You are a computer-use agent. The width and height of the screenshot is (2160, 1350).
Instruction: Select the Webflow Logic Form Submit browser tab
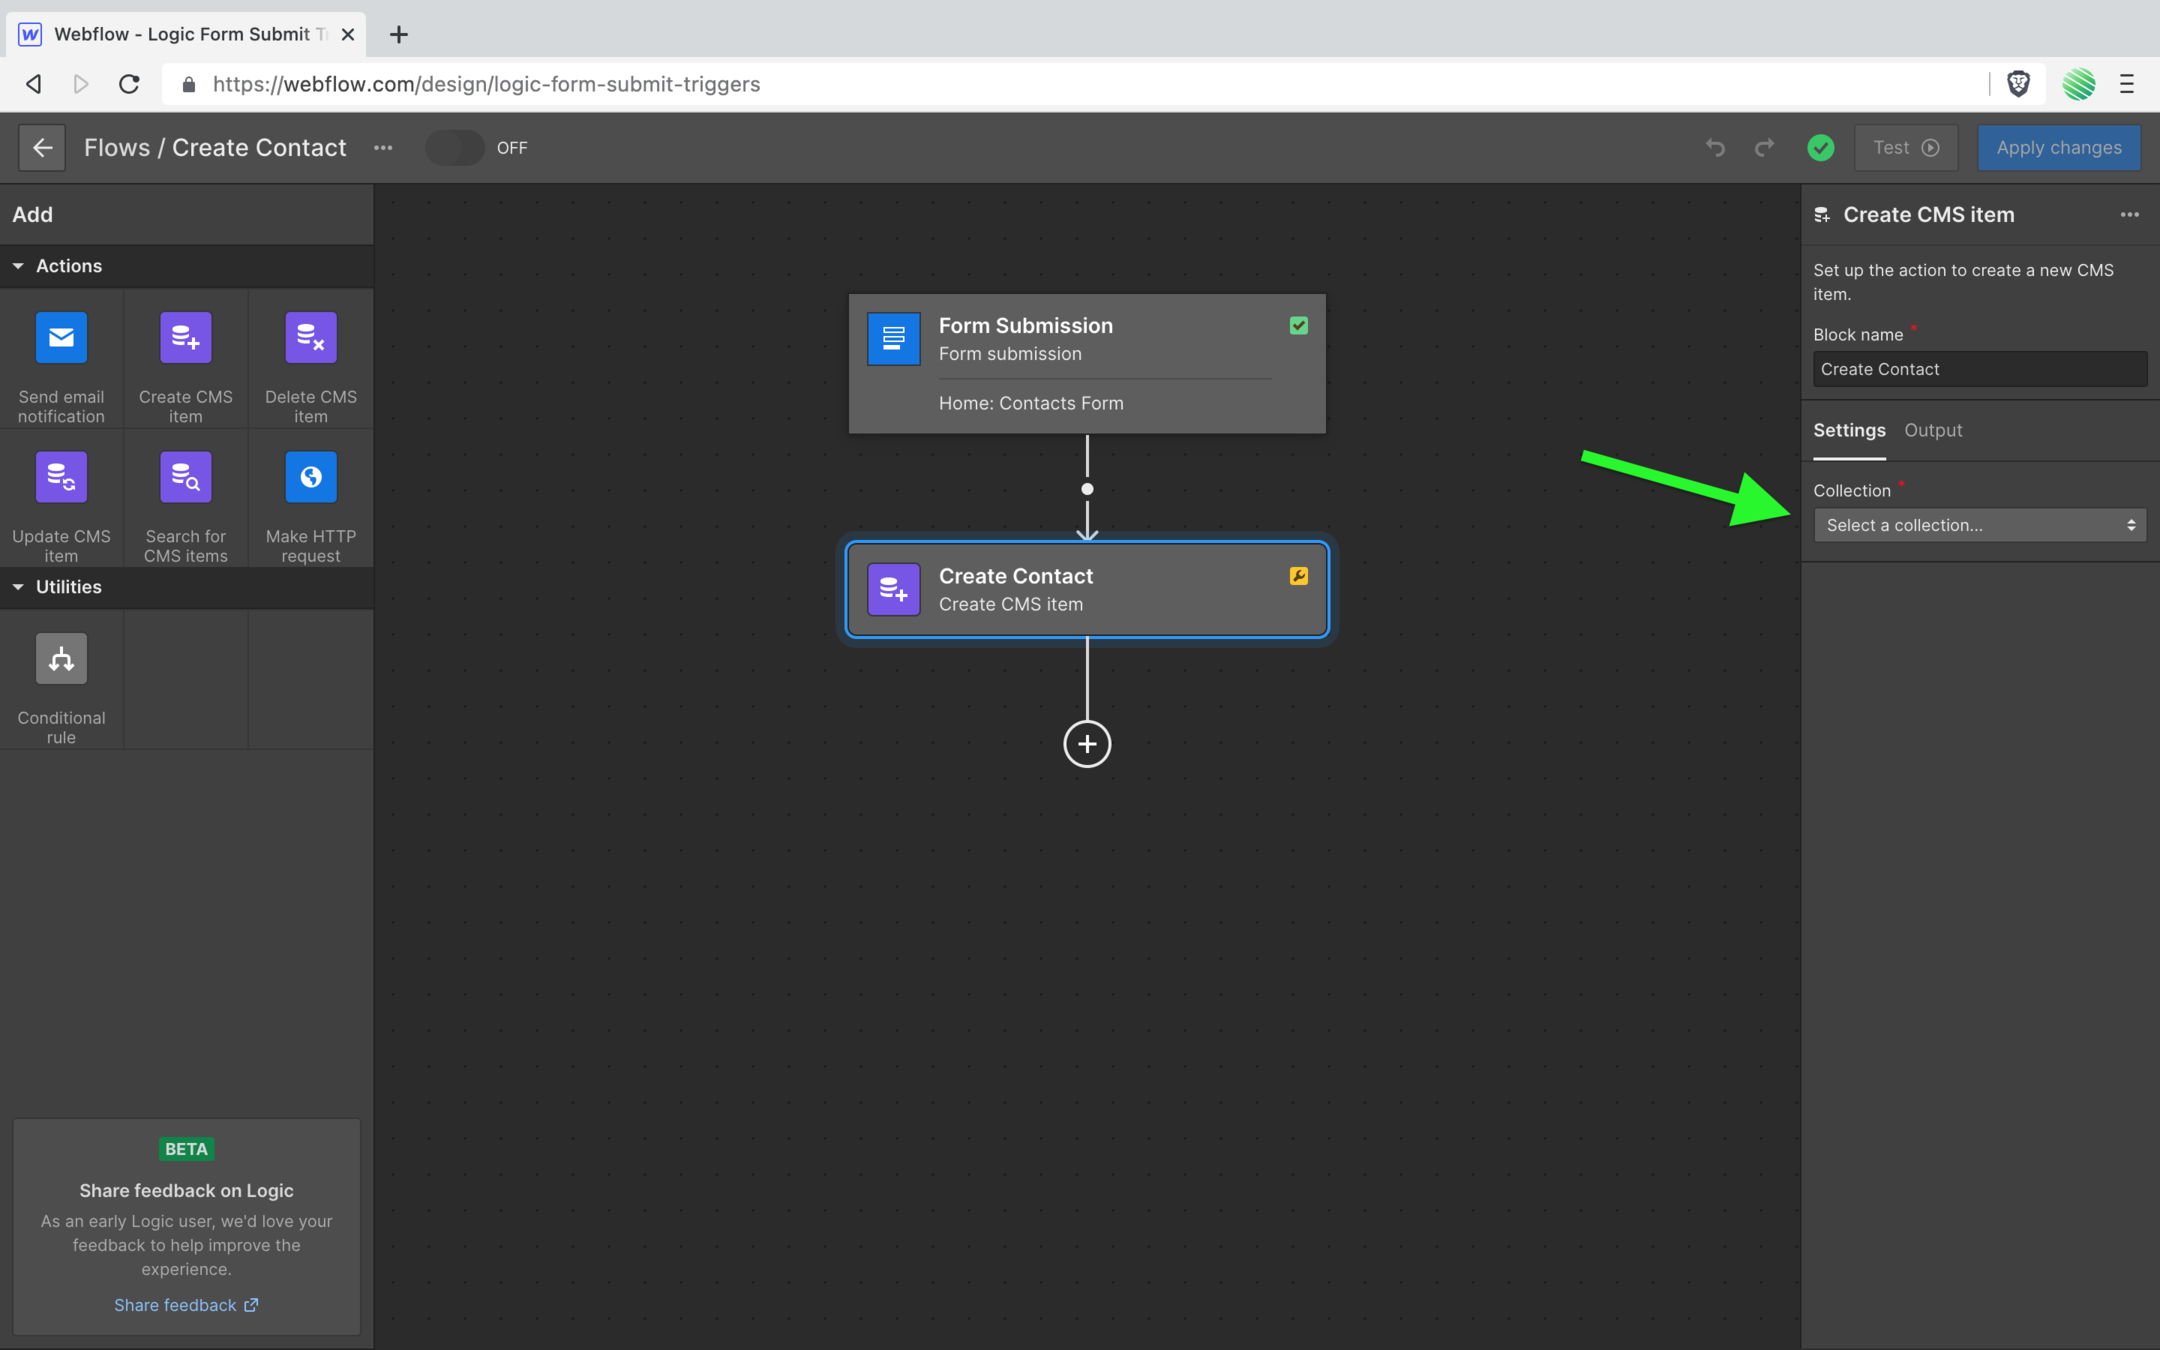[186, 35]
